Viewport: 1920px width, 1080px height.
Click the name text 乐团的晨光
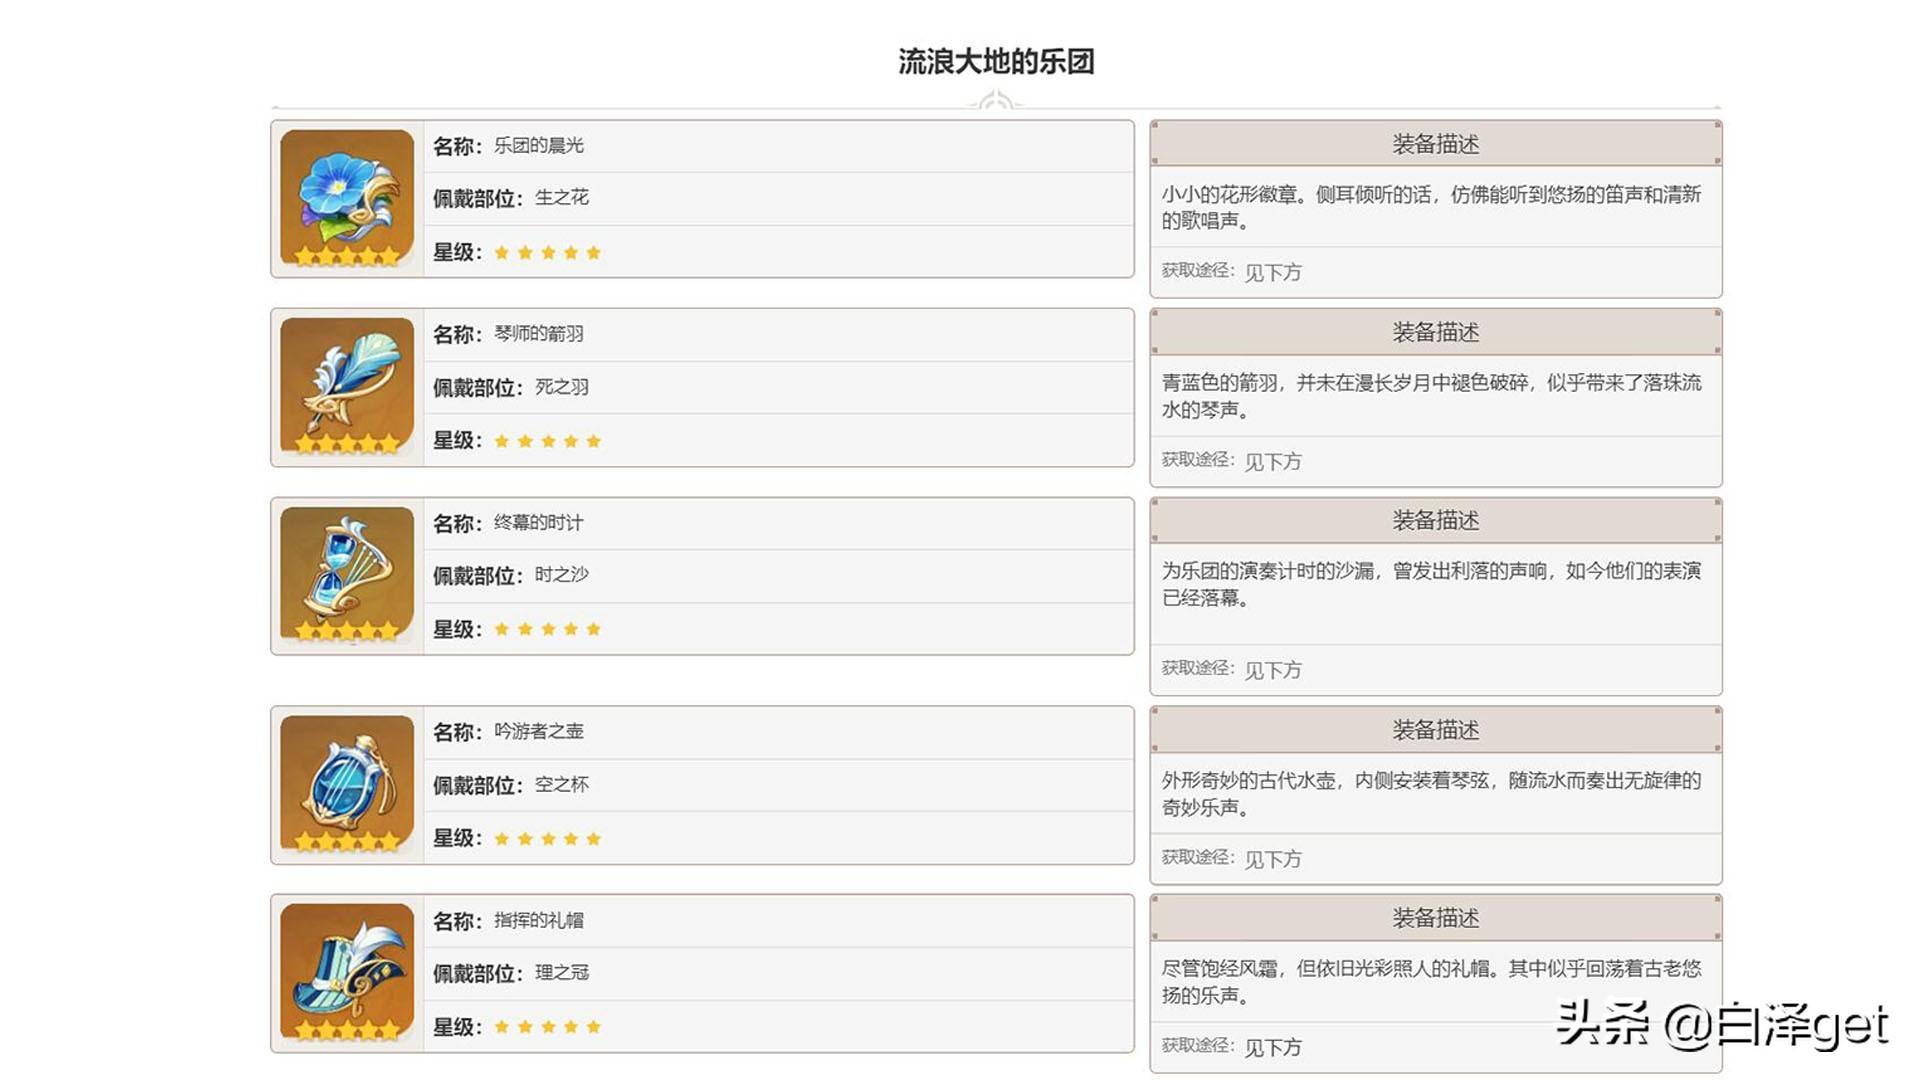point(539,145)
